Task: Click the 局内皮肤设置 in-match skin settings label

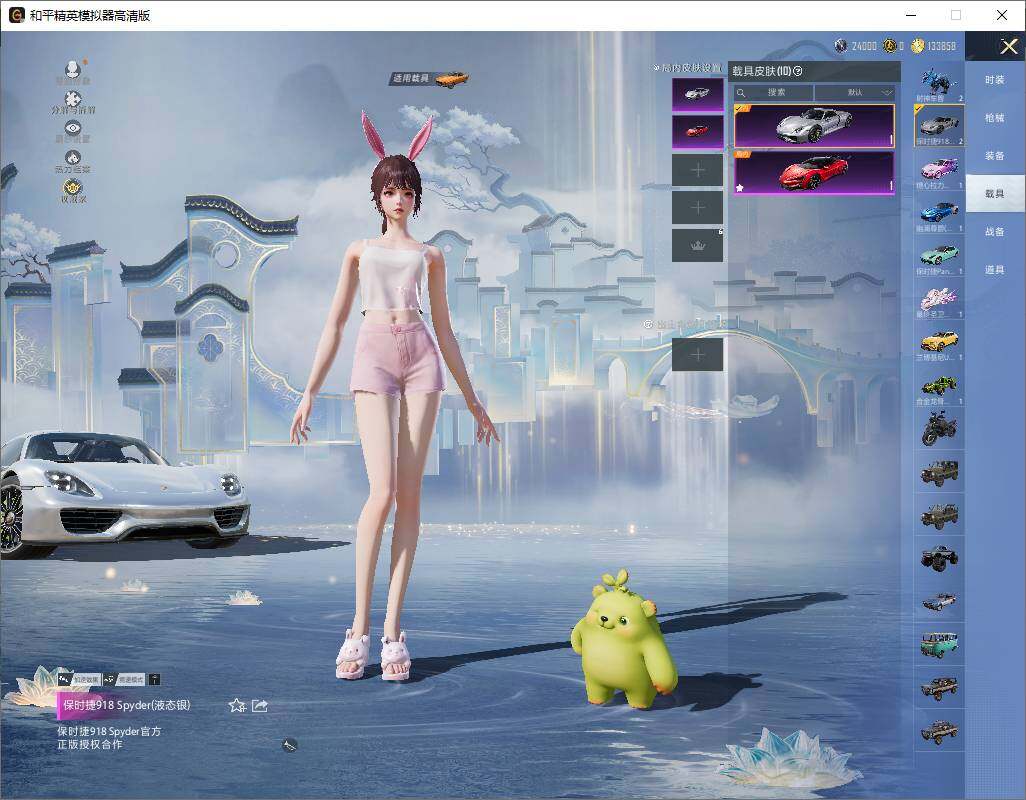Action: [x=688, y=68]
